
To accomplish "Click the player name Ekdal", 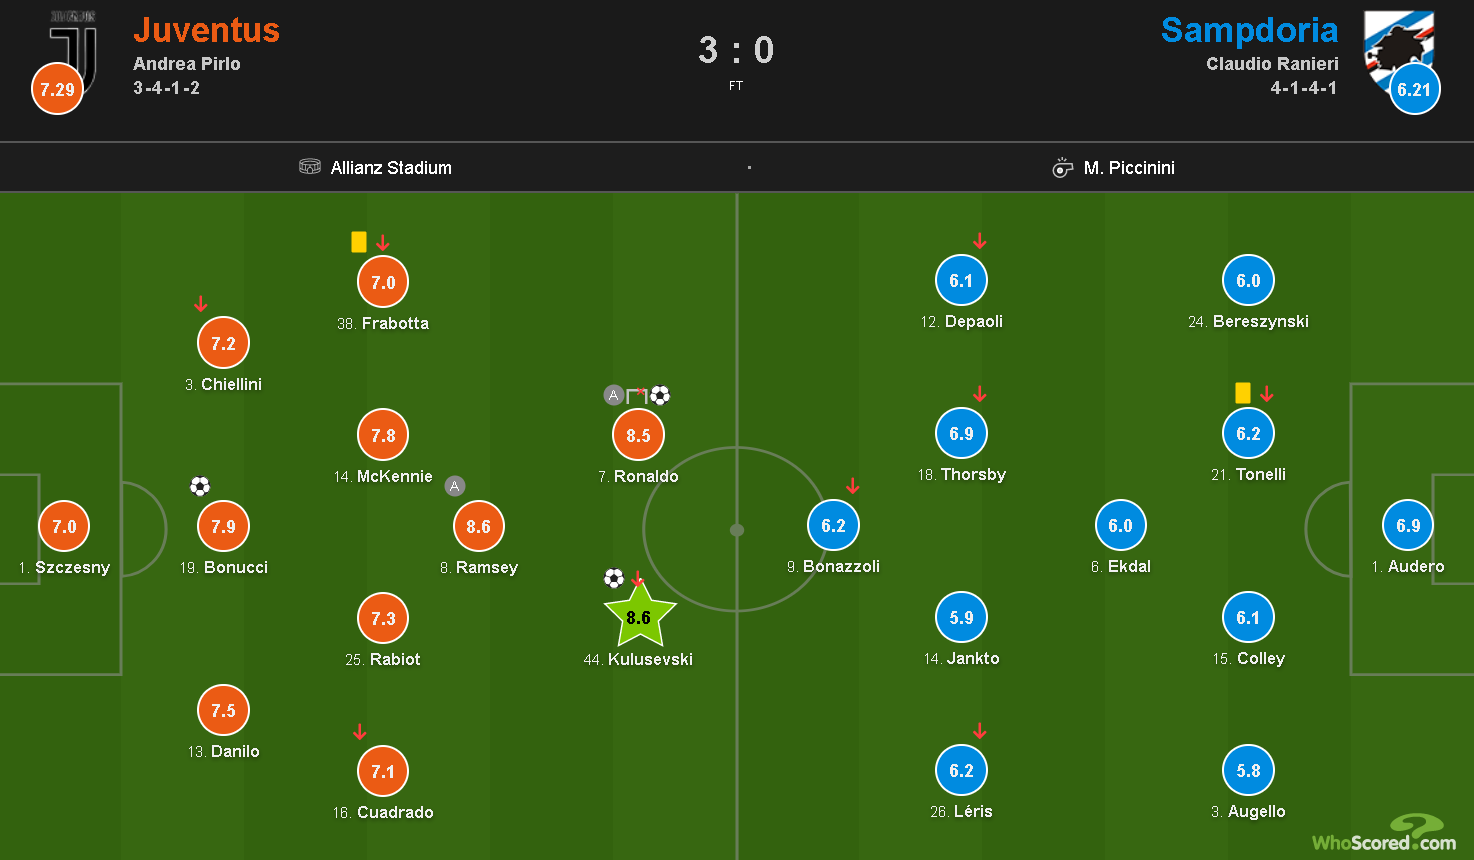I will [1130, 566].
